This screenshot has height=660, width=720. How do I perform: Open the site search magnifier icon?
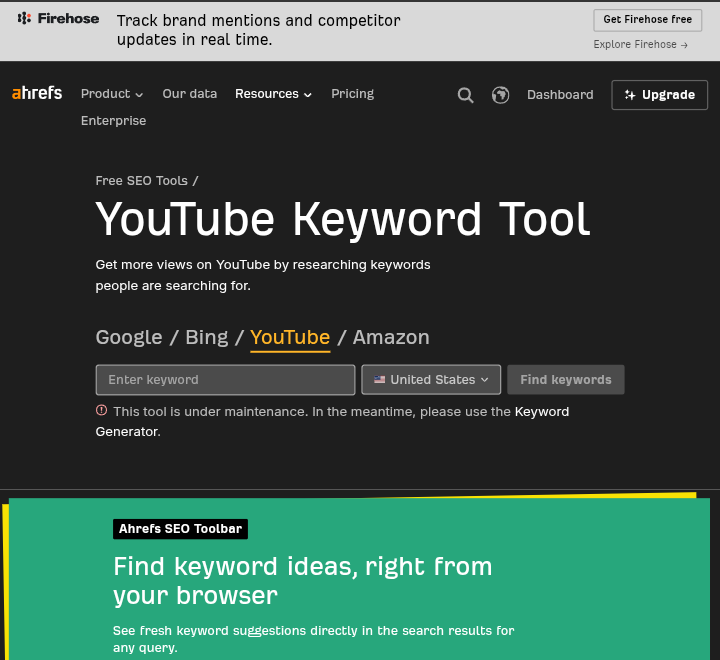[465, 95]
